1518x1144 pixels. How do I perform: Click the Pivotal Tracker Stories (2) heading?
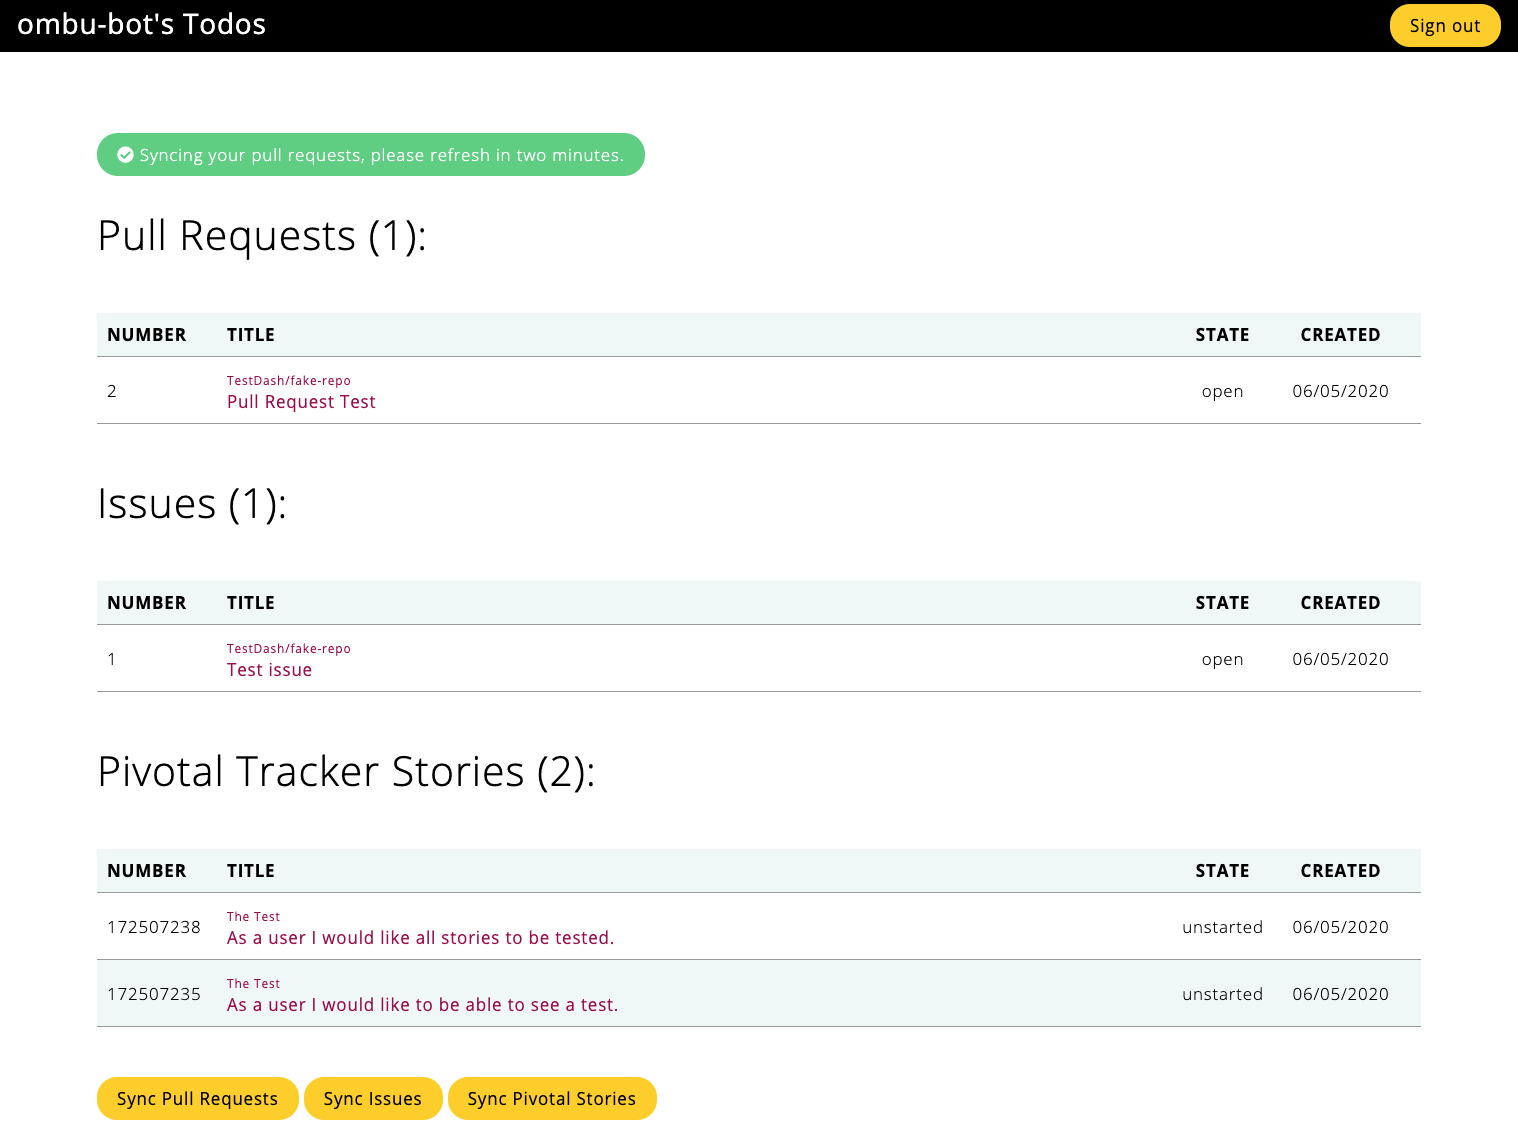(346, 772)
